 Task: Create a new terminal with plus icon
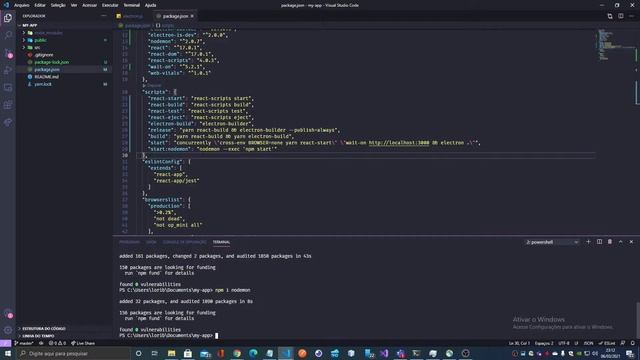(x=588, y=242)
